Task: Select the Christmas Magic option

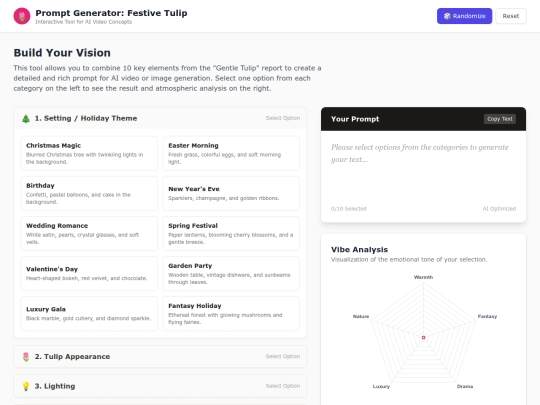Action: click(89, 153)
